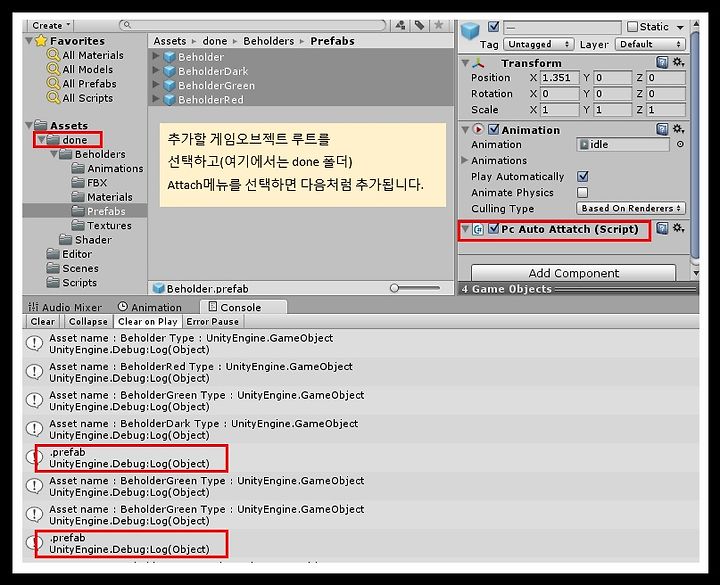720x585 pixels.
Task: Open Animation component help icon
Action: pyautogui.click(x=662, y=129)
